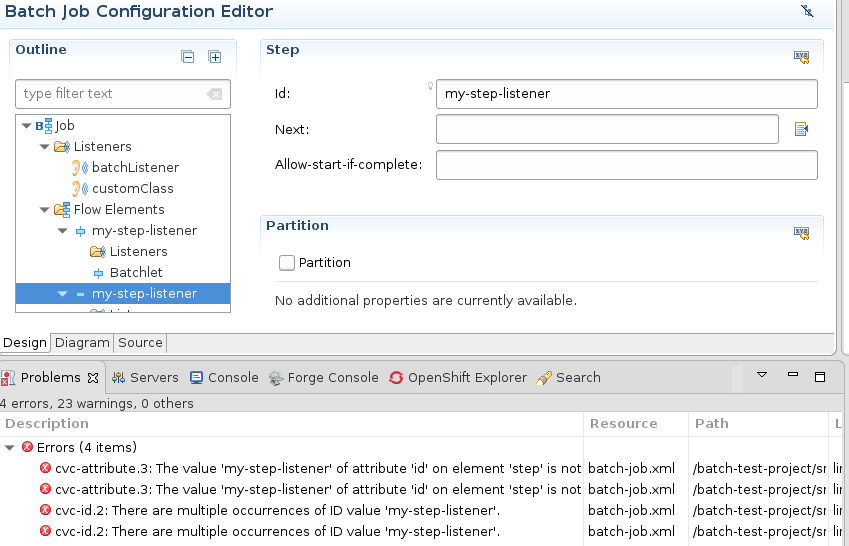
Task: Select the batchListener listener node
Action: [135, 168]
